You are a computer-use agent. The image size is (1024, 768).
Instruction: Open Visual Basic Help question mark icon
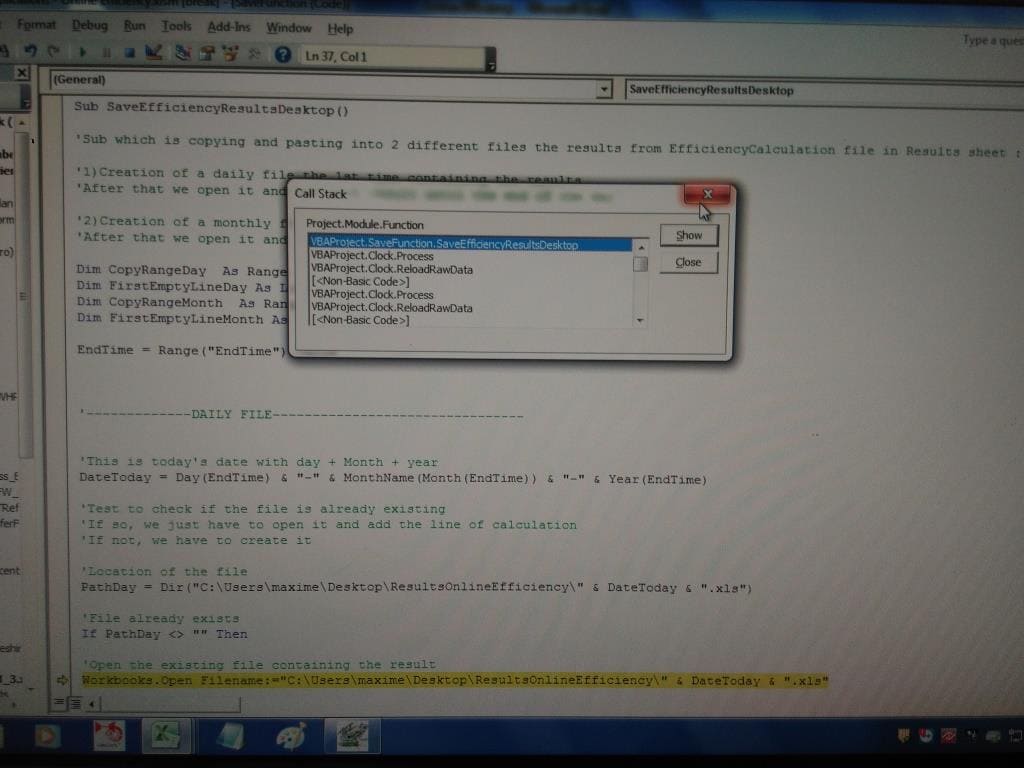pyautogui.click(x=282, y=55)
